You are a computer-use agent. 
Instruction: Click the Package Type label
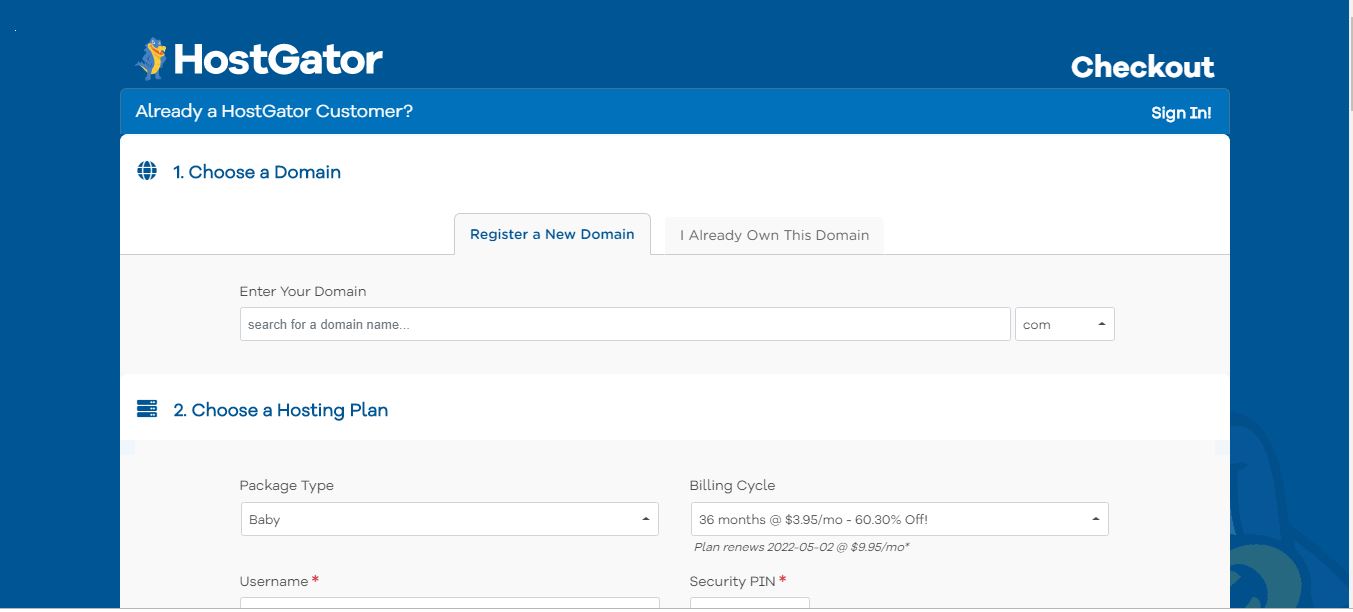pyautogui.click(x=287, y=485)
